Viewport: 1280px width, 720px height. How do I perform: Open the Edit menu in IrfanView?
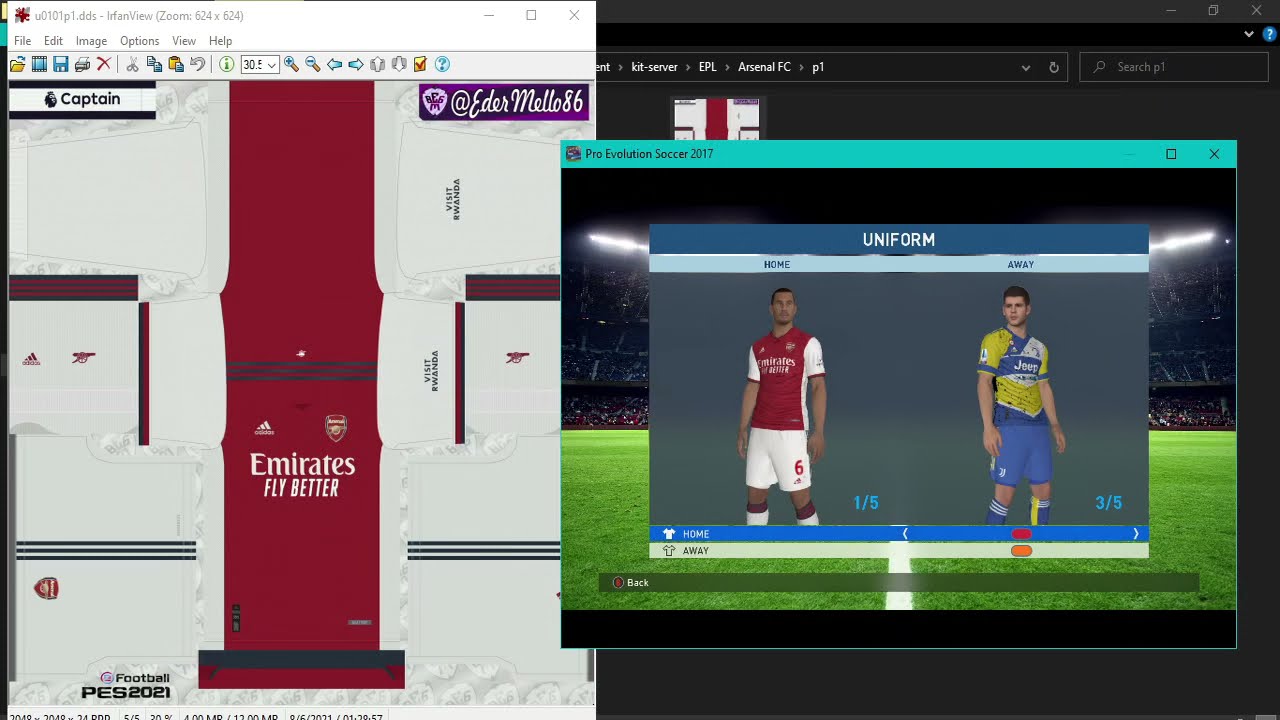click(x=53, y=41)
